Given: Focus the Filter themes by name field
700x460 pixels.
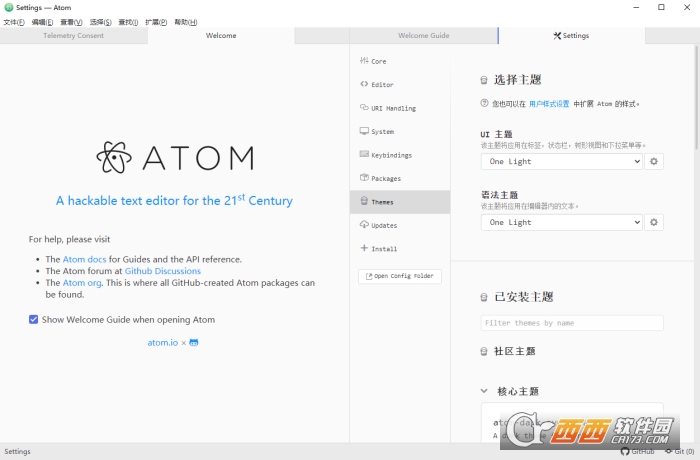Looking at the screenshot, I should (x=572, y=323).
